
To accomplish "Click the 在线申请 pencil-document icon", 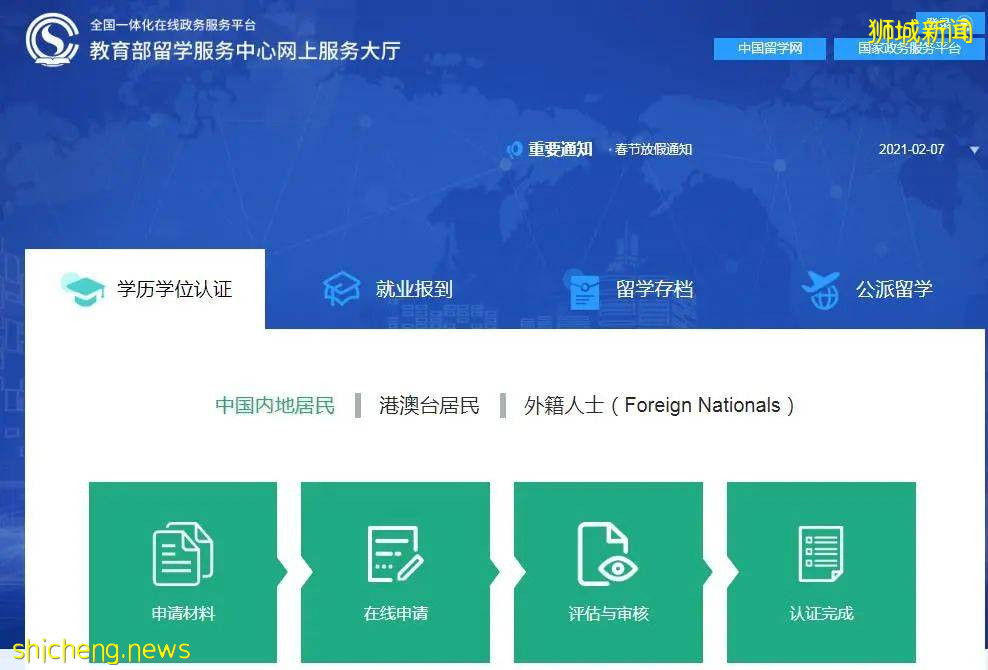I will pos(395,552).
